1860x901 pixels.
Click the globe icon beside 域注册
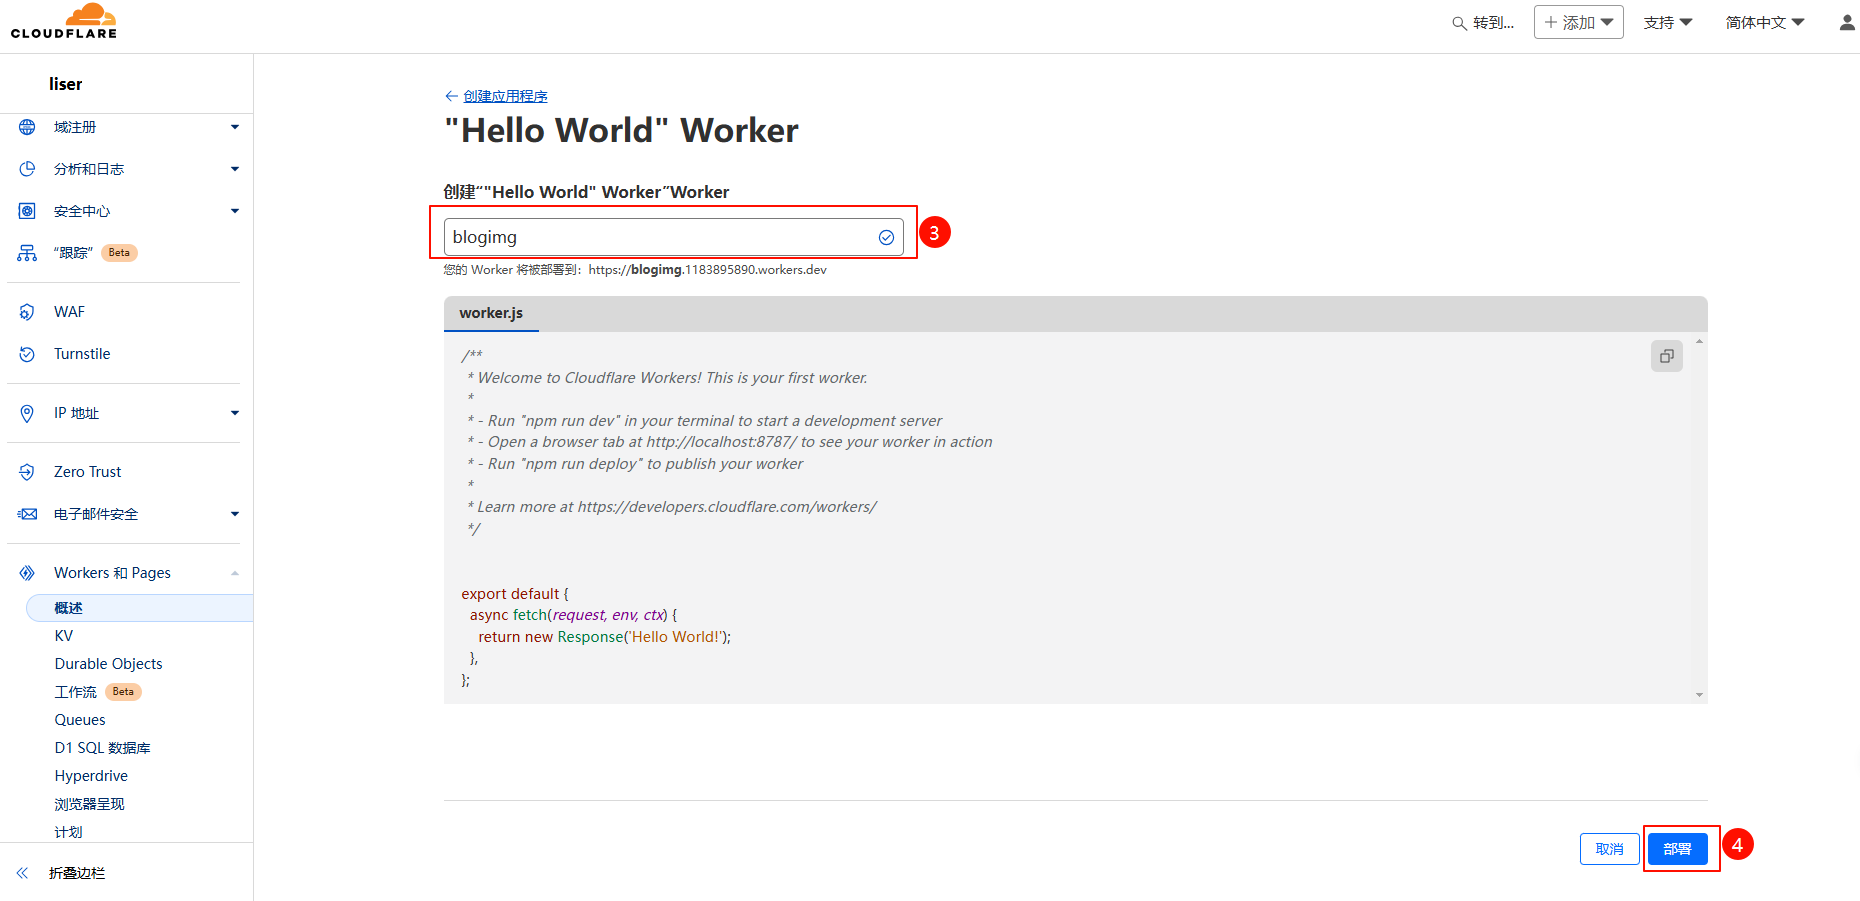27,127
